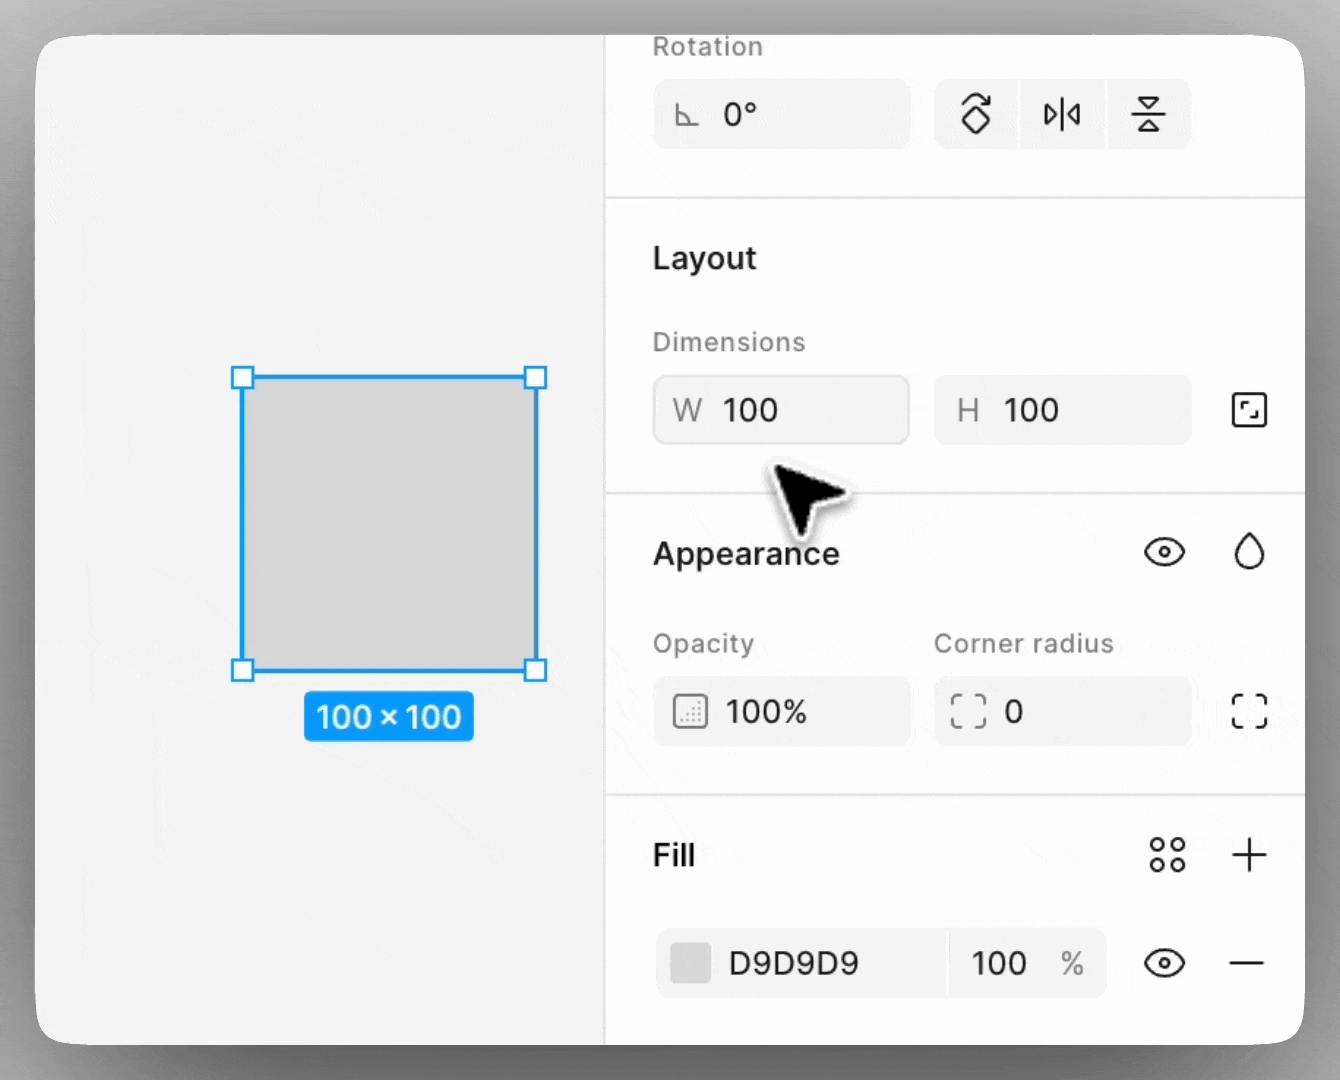Click the flip vertical icon
This screenshot has width=1340, height=1080.
pos(1148,114)
